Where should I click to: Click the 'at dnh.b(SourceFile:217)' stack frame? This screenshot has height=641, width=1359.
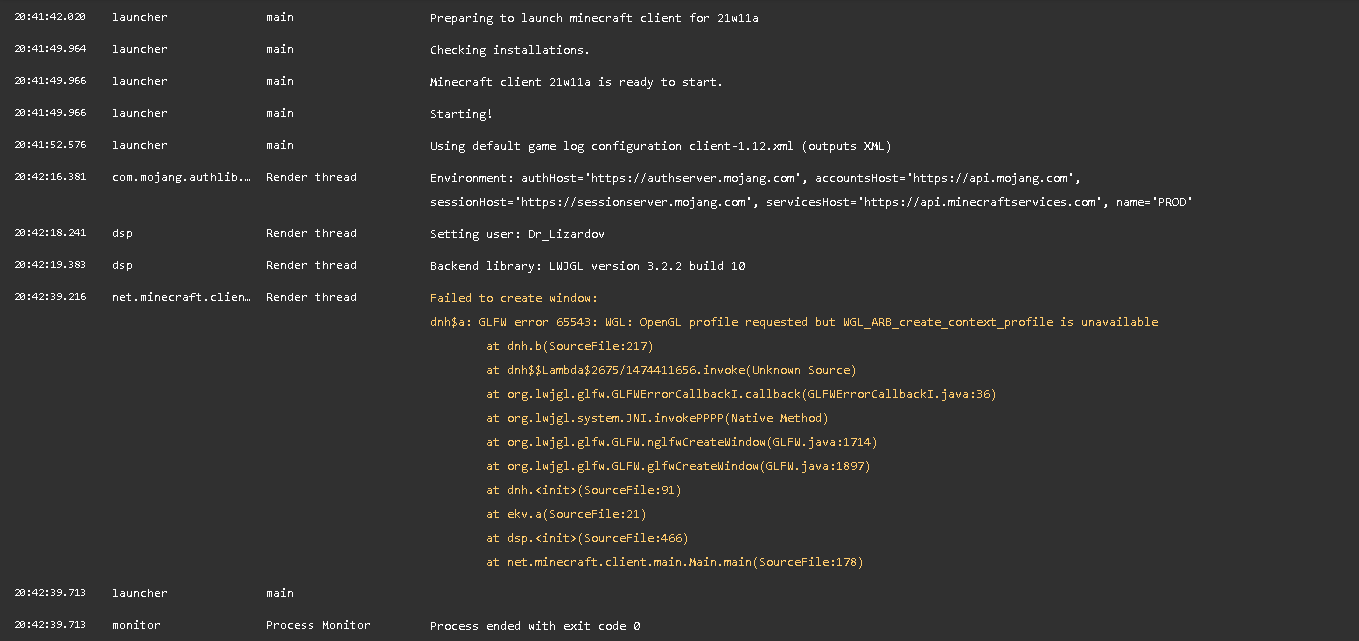point(569,346)
